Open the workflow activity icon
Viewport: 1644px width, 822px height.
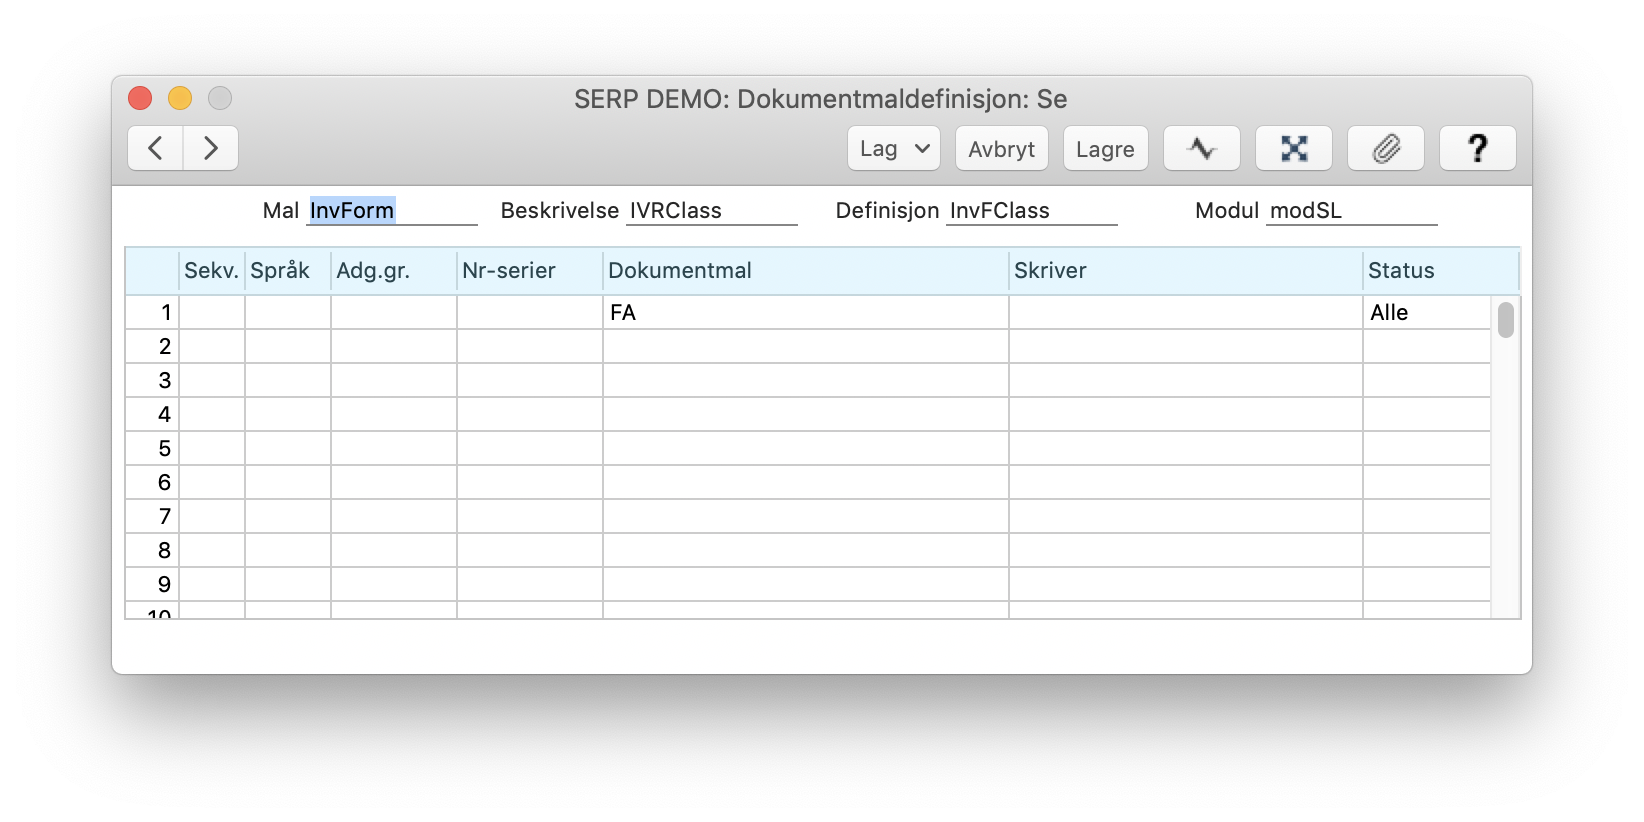1202,148
